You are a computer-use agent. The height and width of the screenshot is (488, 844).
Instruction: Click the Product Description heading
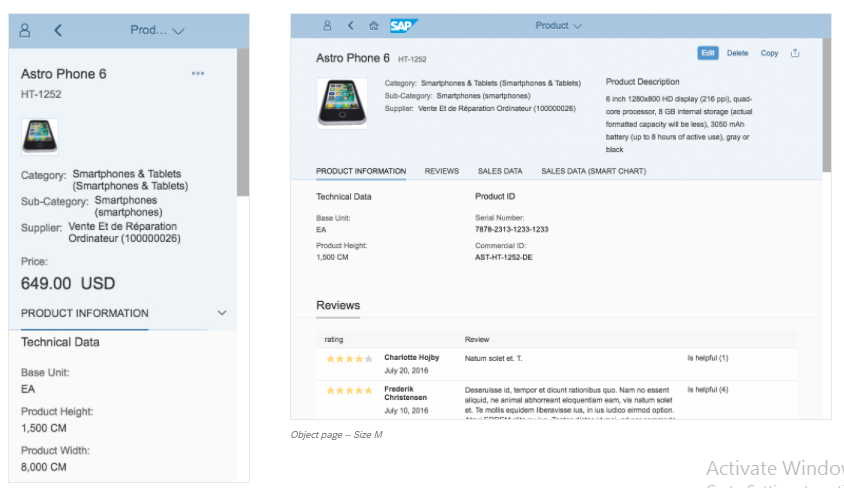pos(643,82)
